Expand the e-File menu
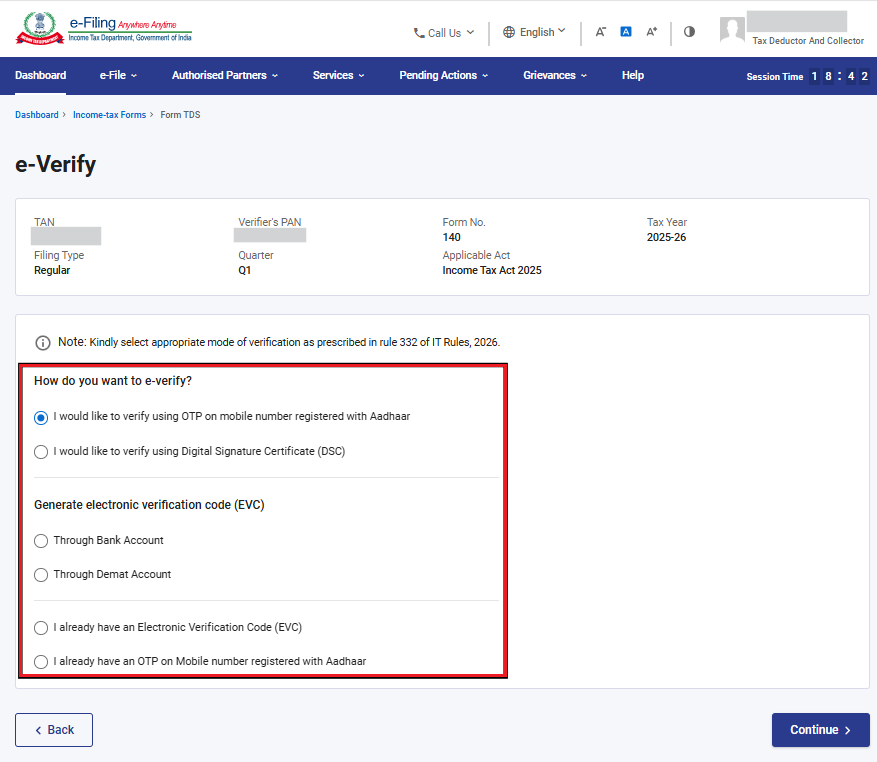The height and width of the screenshot is (762, 877). click(x=118, y=76)
